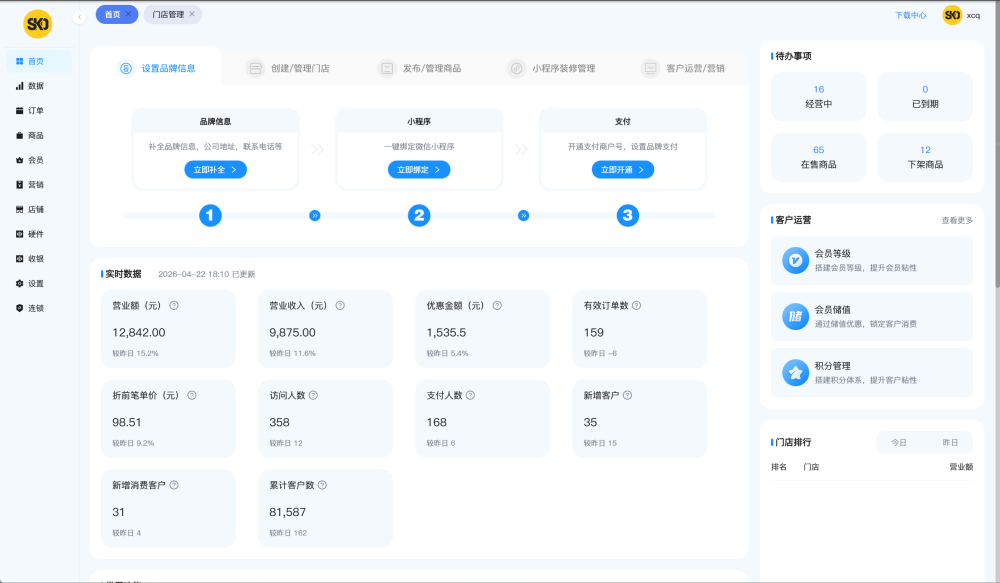Image resolution: width=1000 pixels, height=583 pixels.
Task: Open the 店铺 item in the sidebar
Action: pyautogui.click(x=39, y=209)
